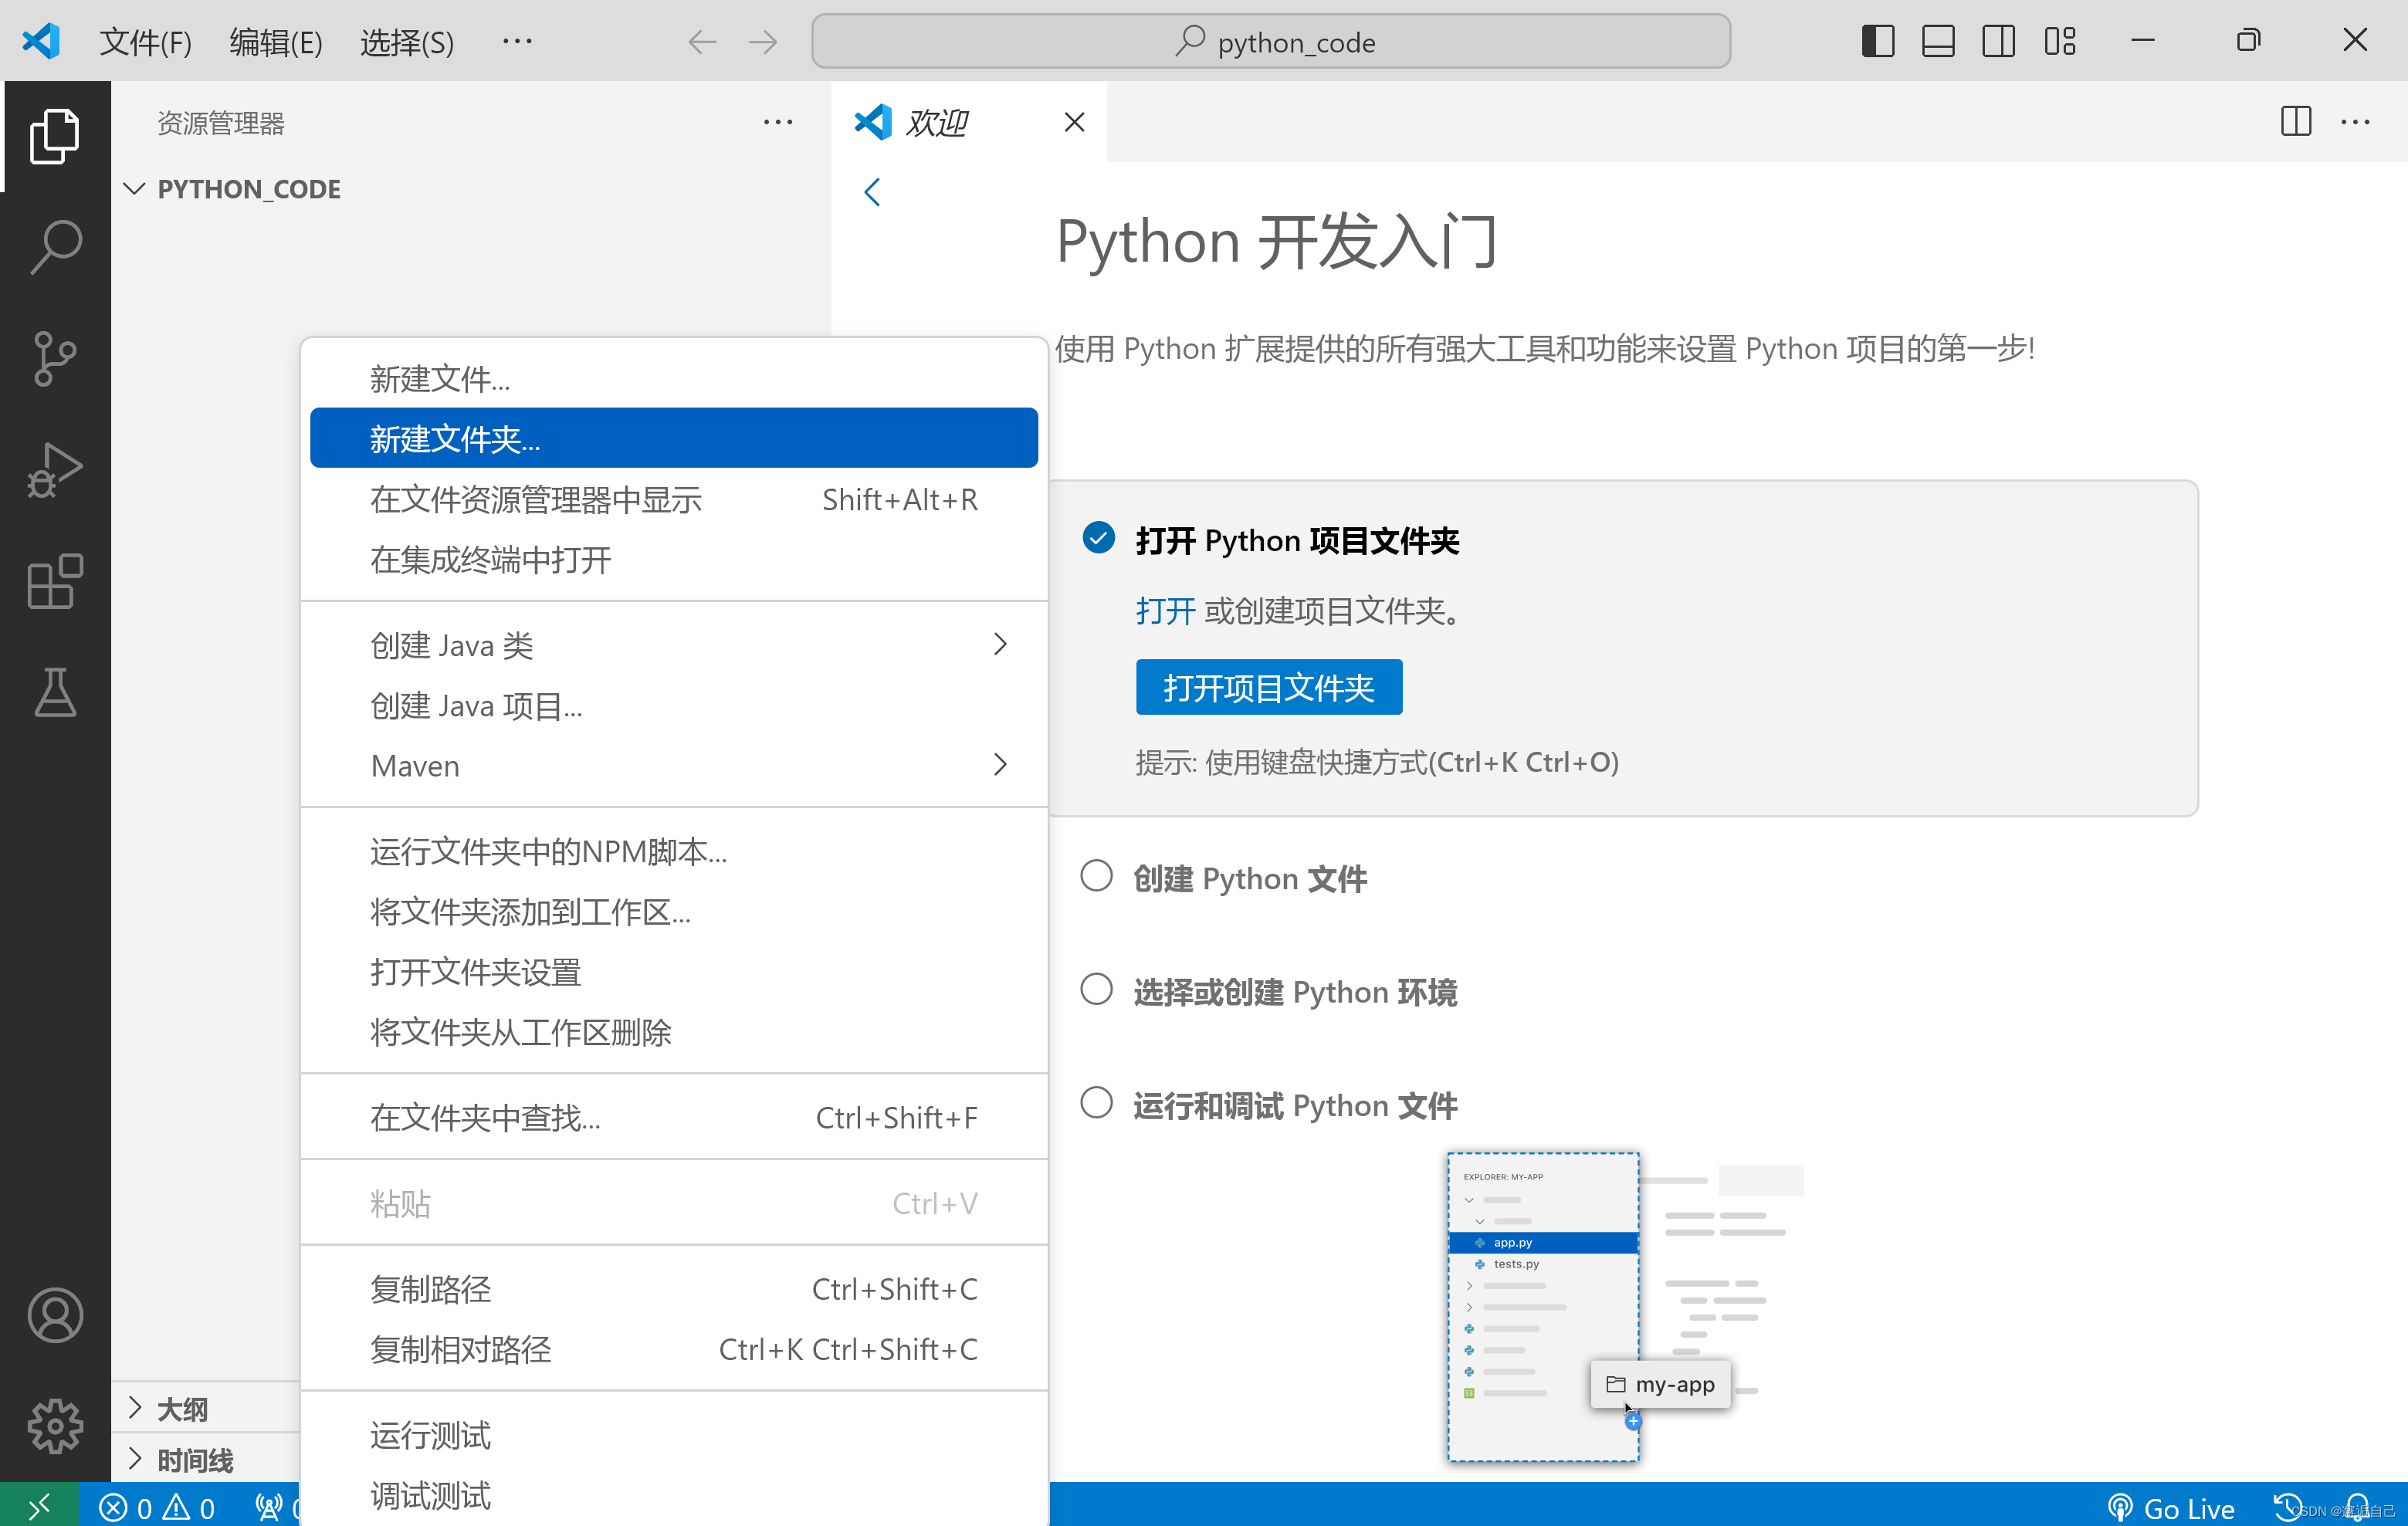
Task: Open the 文件(F) menu
Action: [145, 42]
